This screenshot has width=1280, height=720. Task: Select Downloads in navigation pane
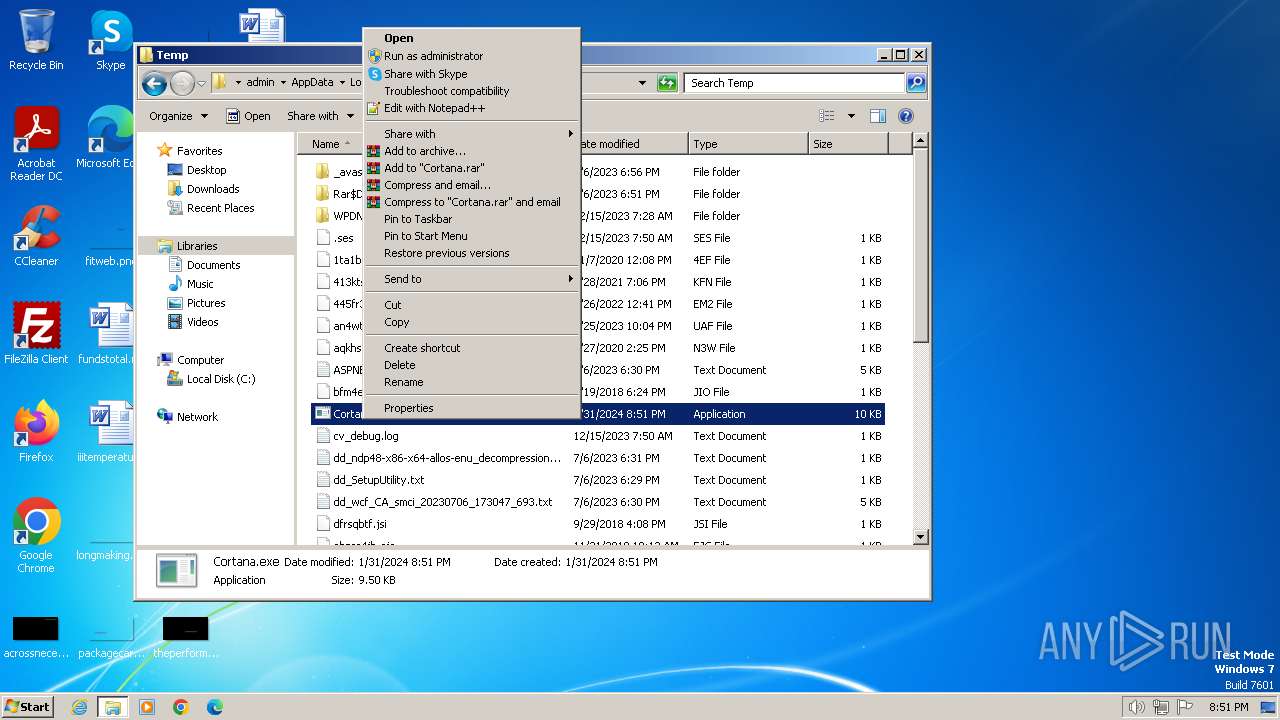coord(213,189)
